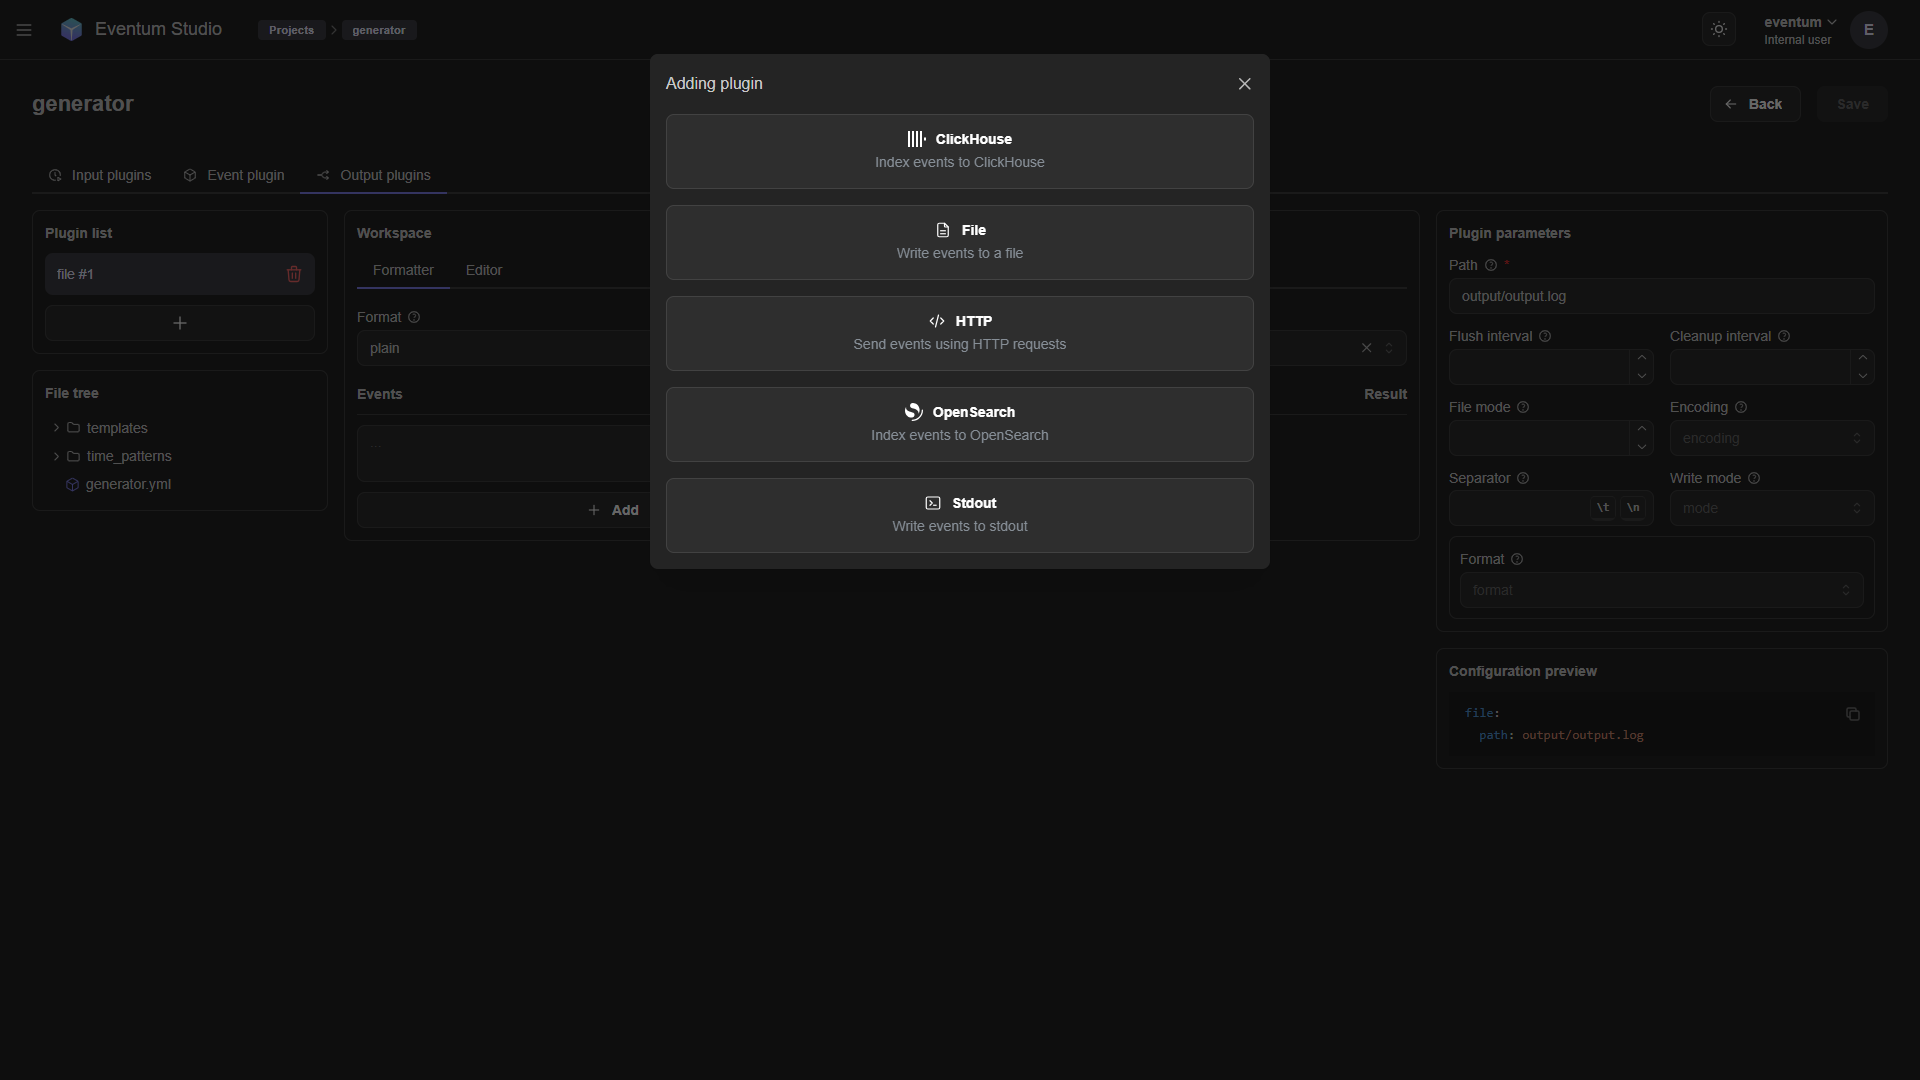Select the HTTP plugin option
The height and width of the screenshot is (1080, 1920).
pos(959,333)
